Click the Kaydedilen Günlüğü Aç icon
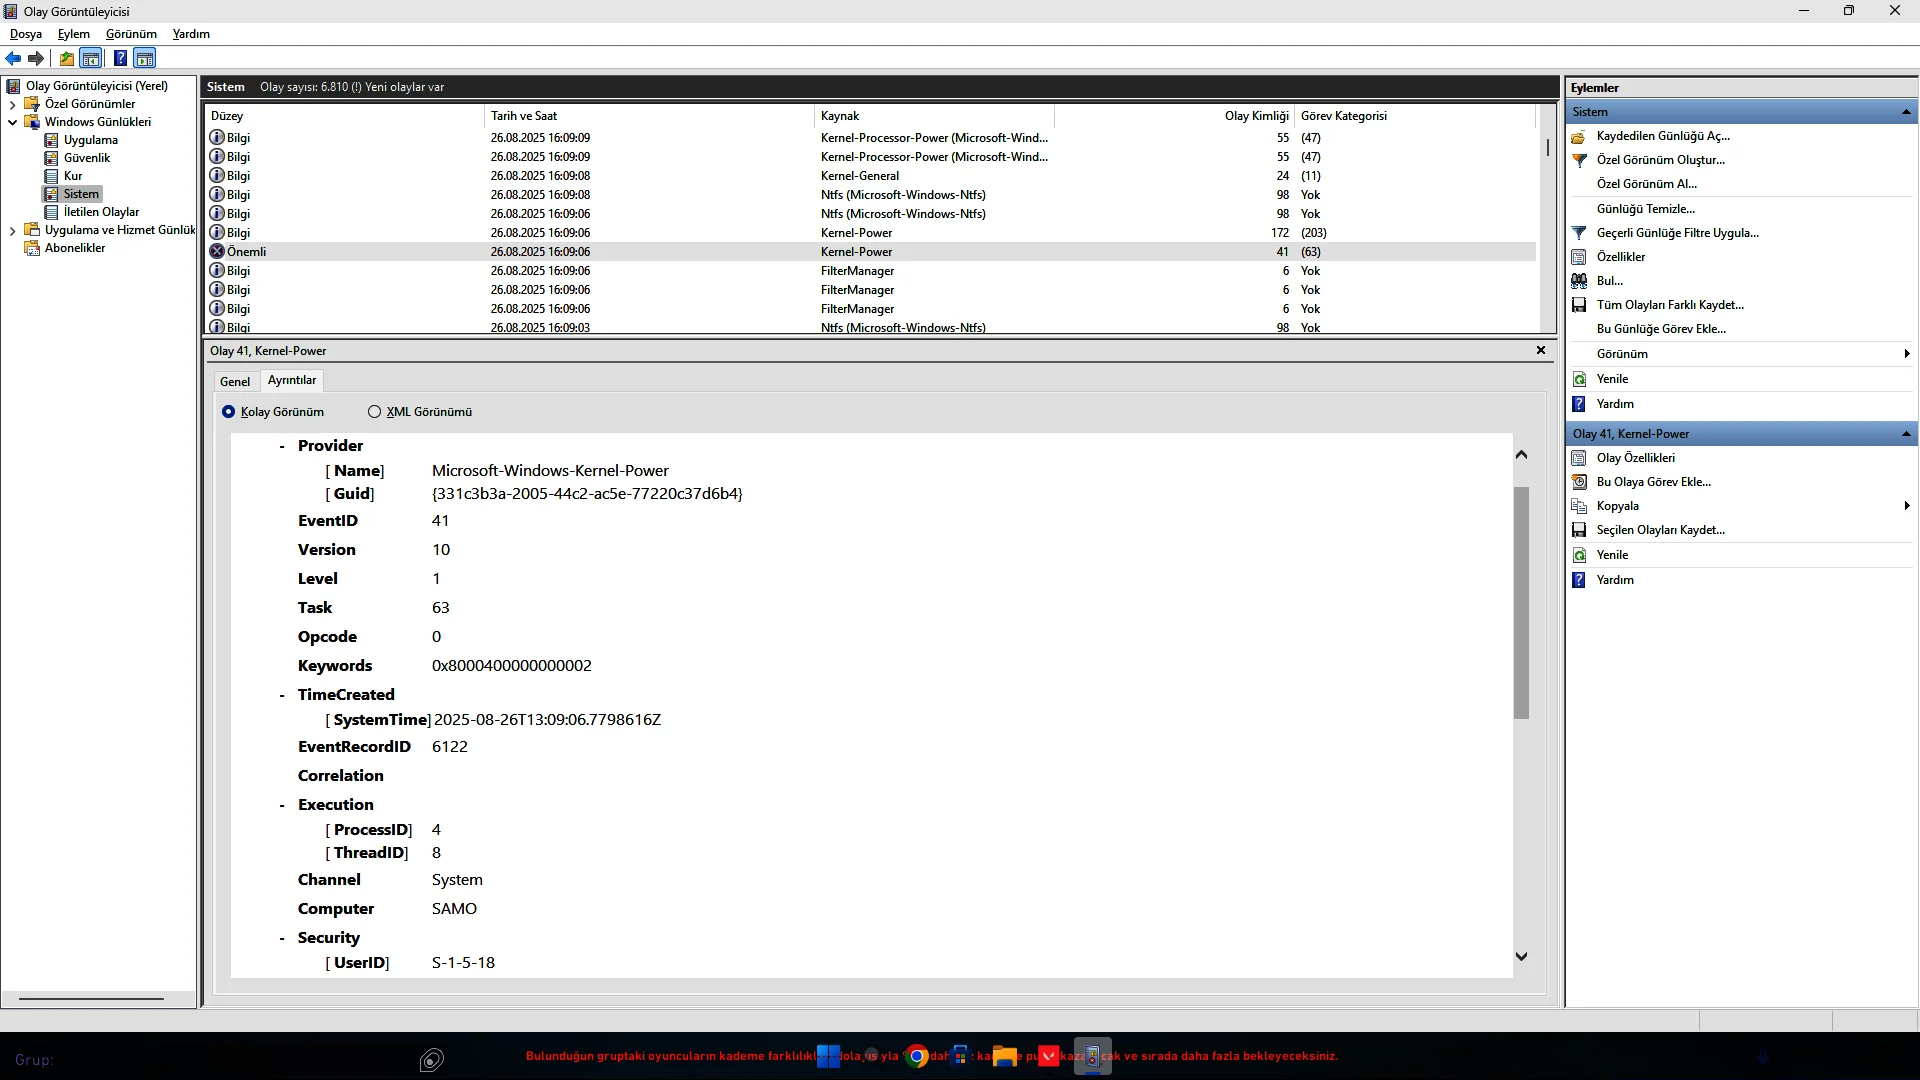Screen dimensions: 1920x1080 [1579, 137]
